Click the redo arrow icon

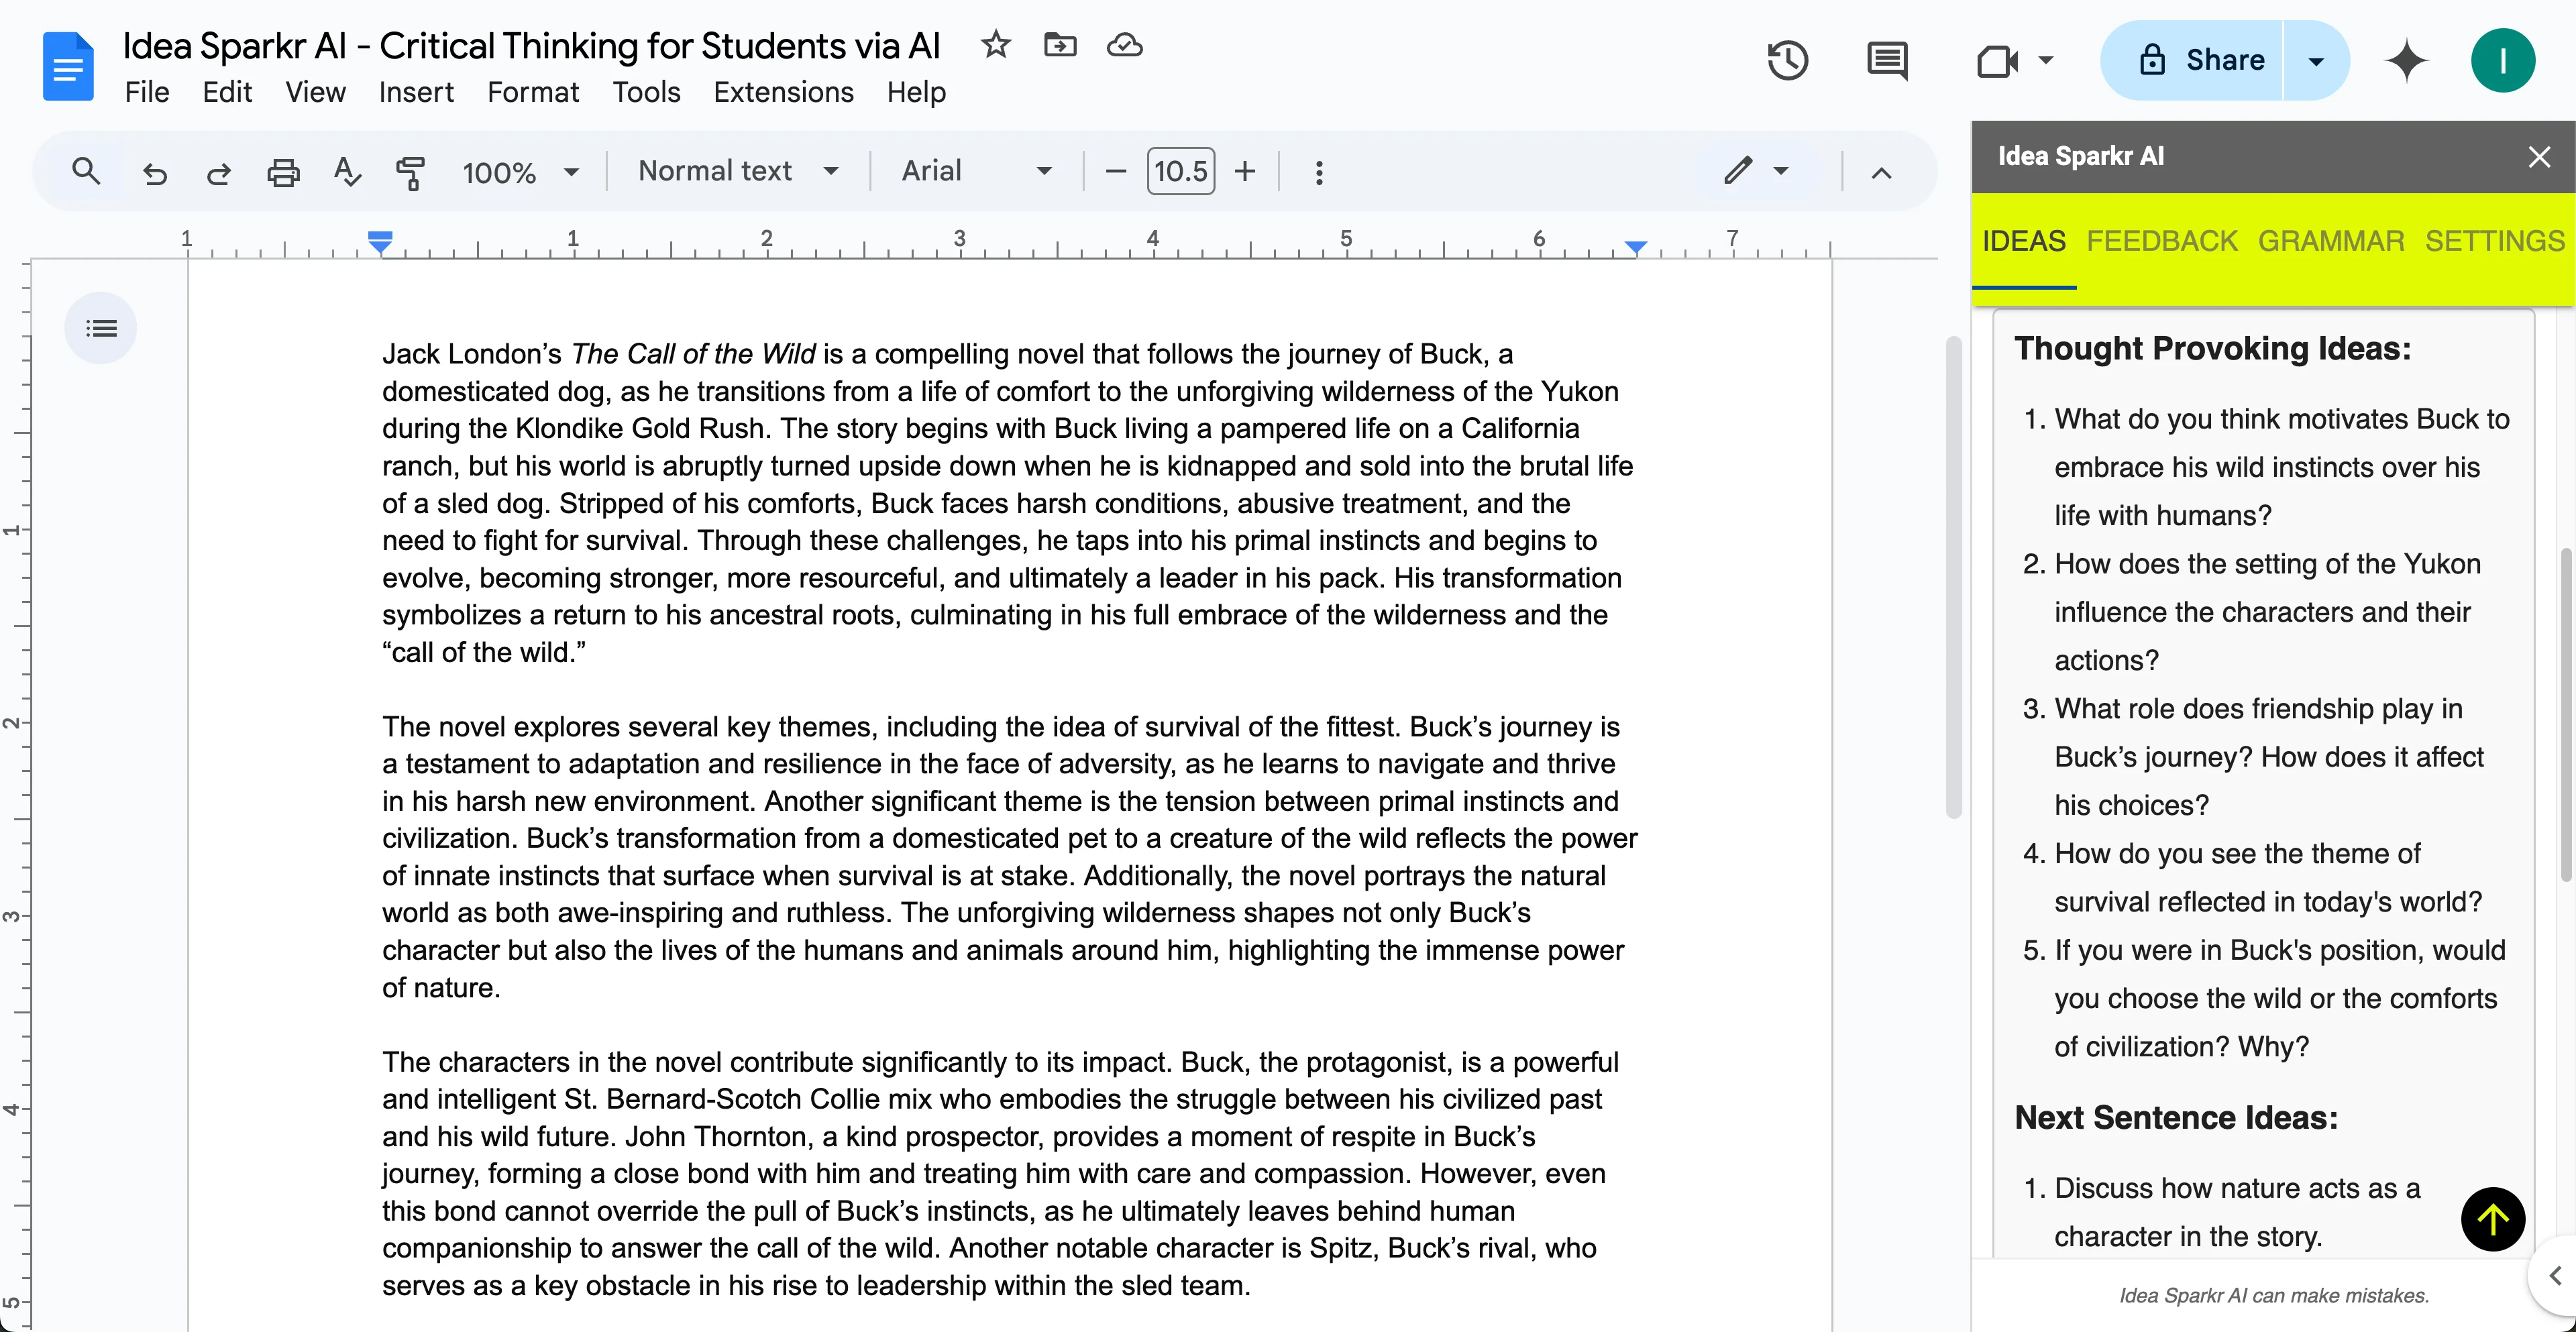pos(218,173)
